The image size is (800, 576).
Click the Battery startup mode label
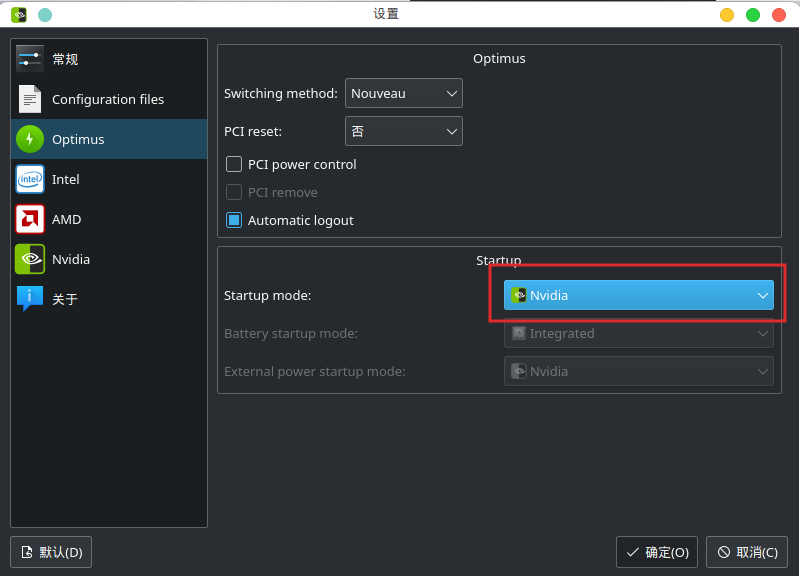tap(291, 334)
